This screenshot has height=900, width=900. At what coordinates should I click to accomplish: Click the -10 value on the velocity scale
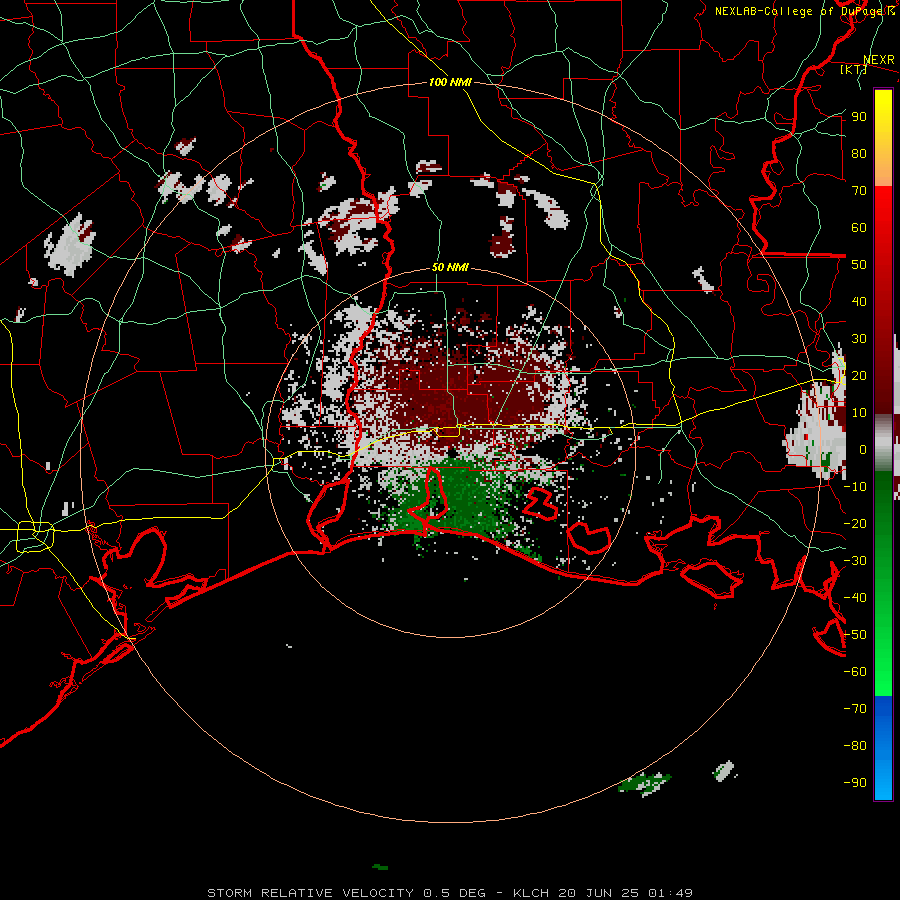pos(855,487)
